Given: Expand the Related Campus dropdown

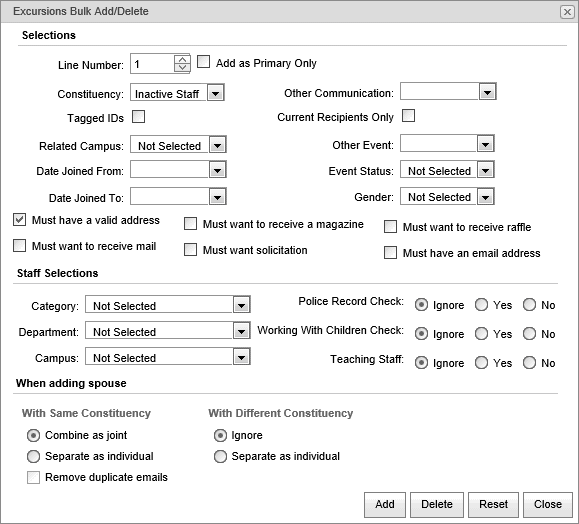Looking at the screenshot, I should [x=217, y=145].
